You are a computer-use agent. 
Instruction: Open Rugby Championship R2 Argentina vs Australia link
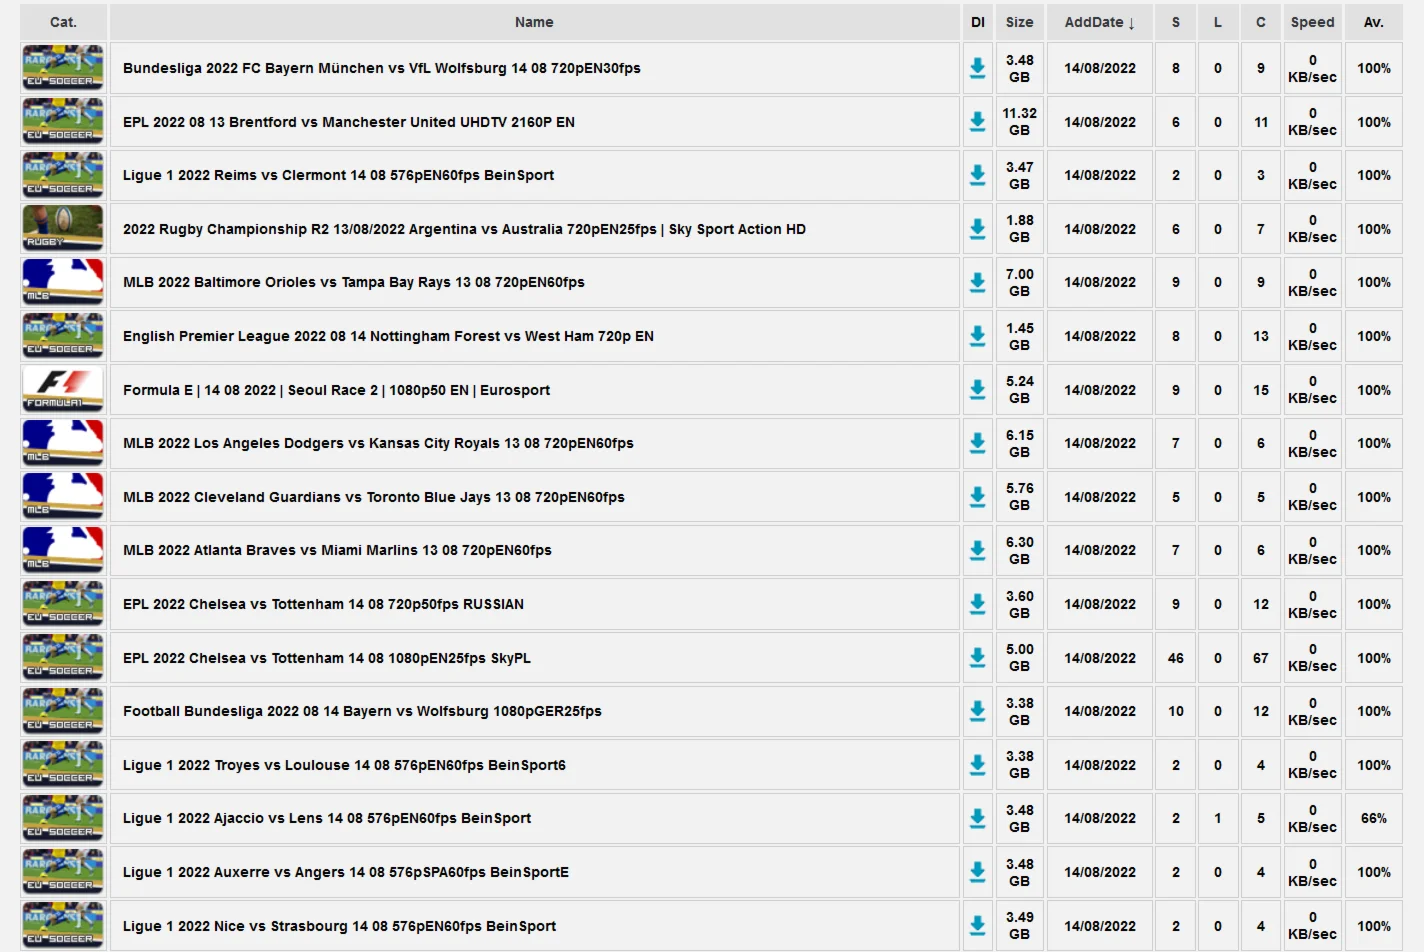point(464,229)
